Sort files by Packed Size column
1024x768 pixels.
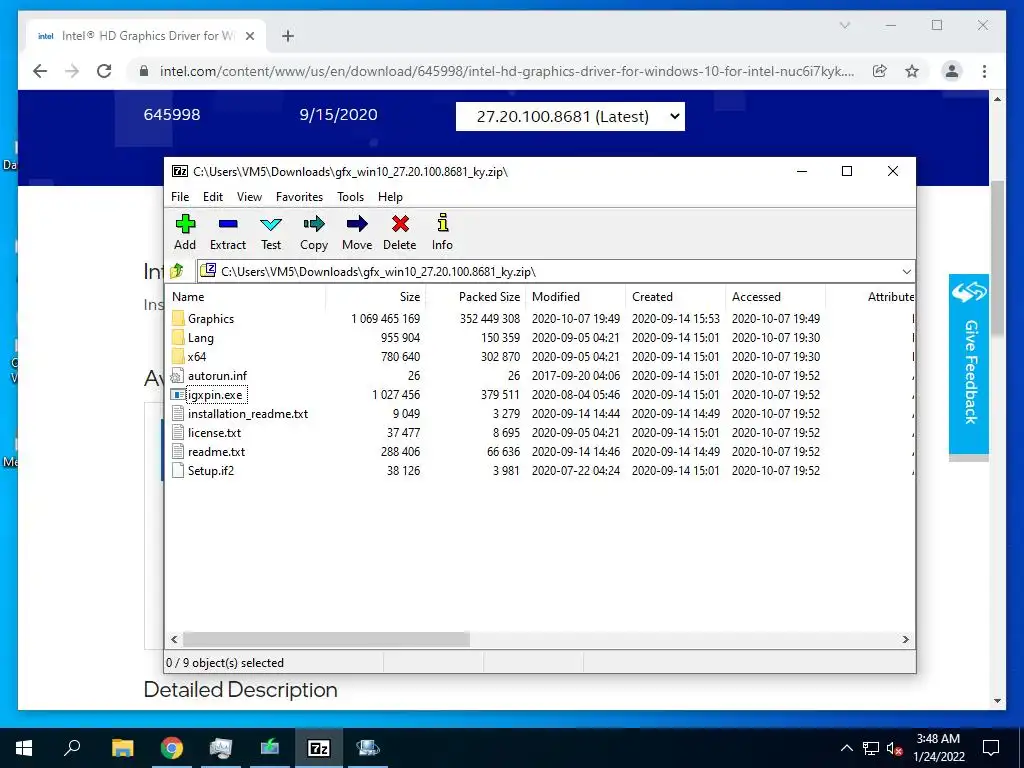click(475, 296)
